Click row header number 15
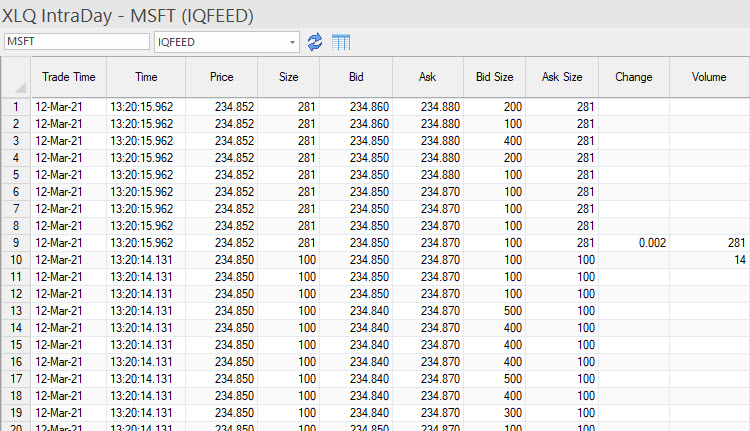Image resolution: width=750 pixels, height=431 pixels. click(16, 345)
